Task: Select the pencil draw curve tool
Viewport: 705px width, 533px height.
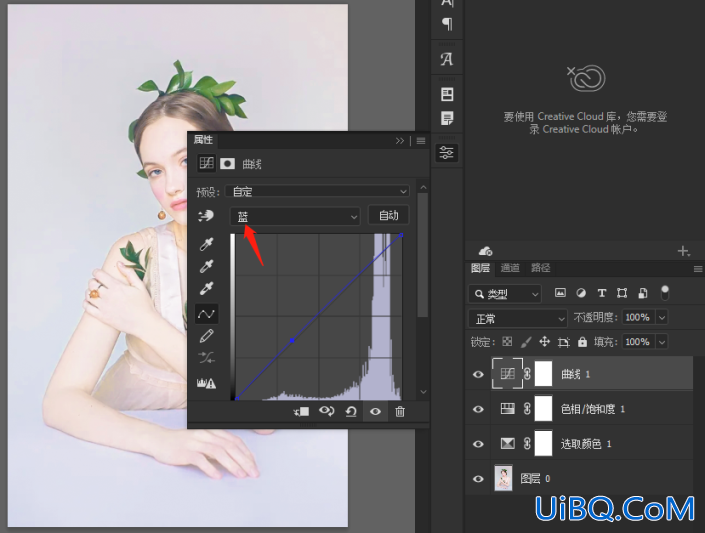Action: (206, 336)
